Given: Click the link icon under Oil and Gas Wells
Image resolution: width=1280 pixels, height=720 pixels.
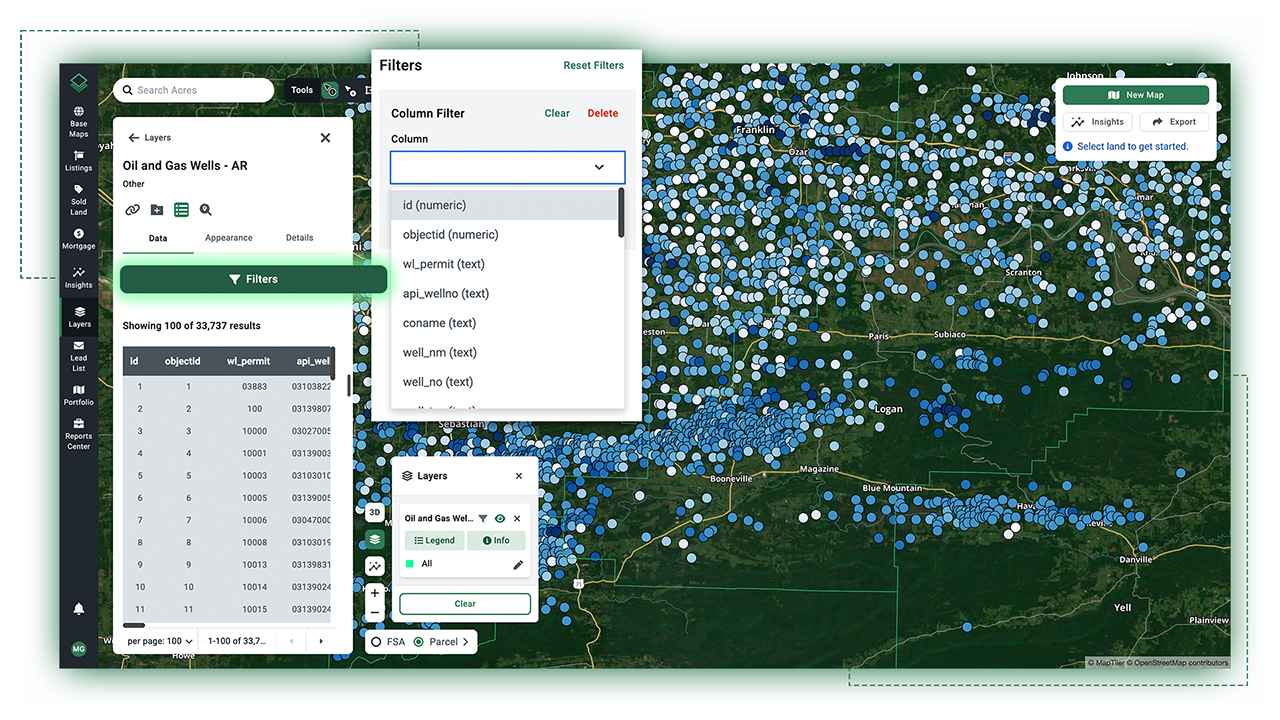Looking at the screenshot, I should (132, 210).
